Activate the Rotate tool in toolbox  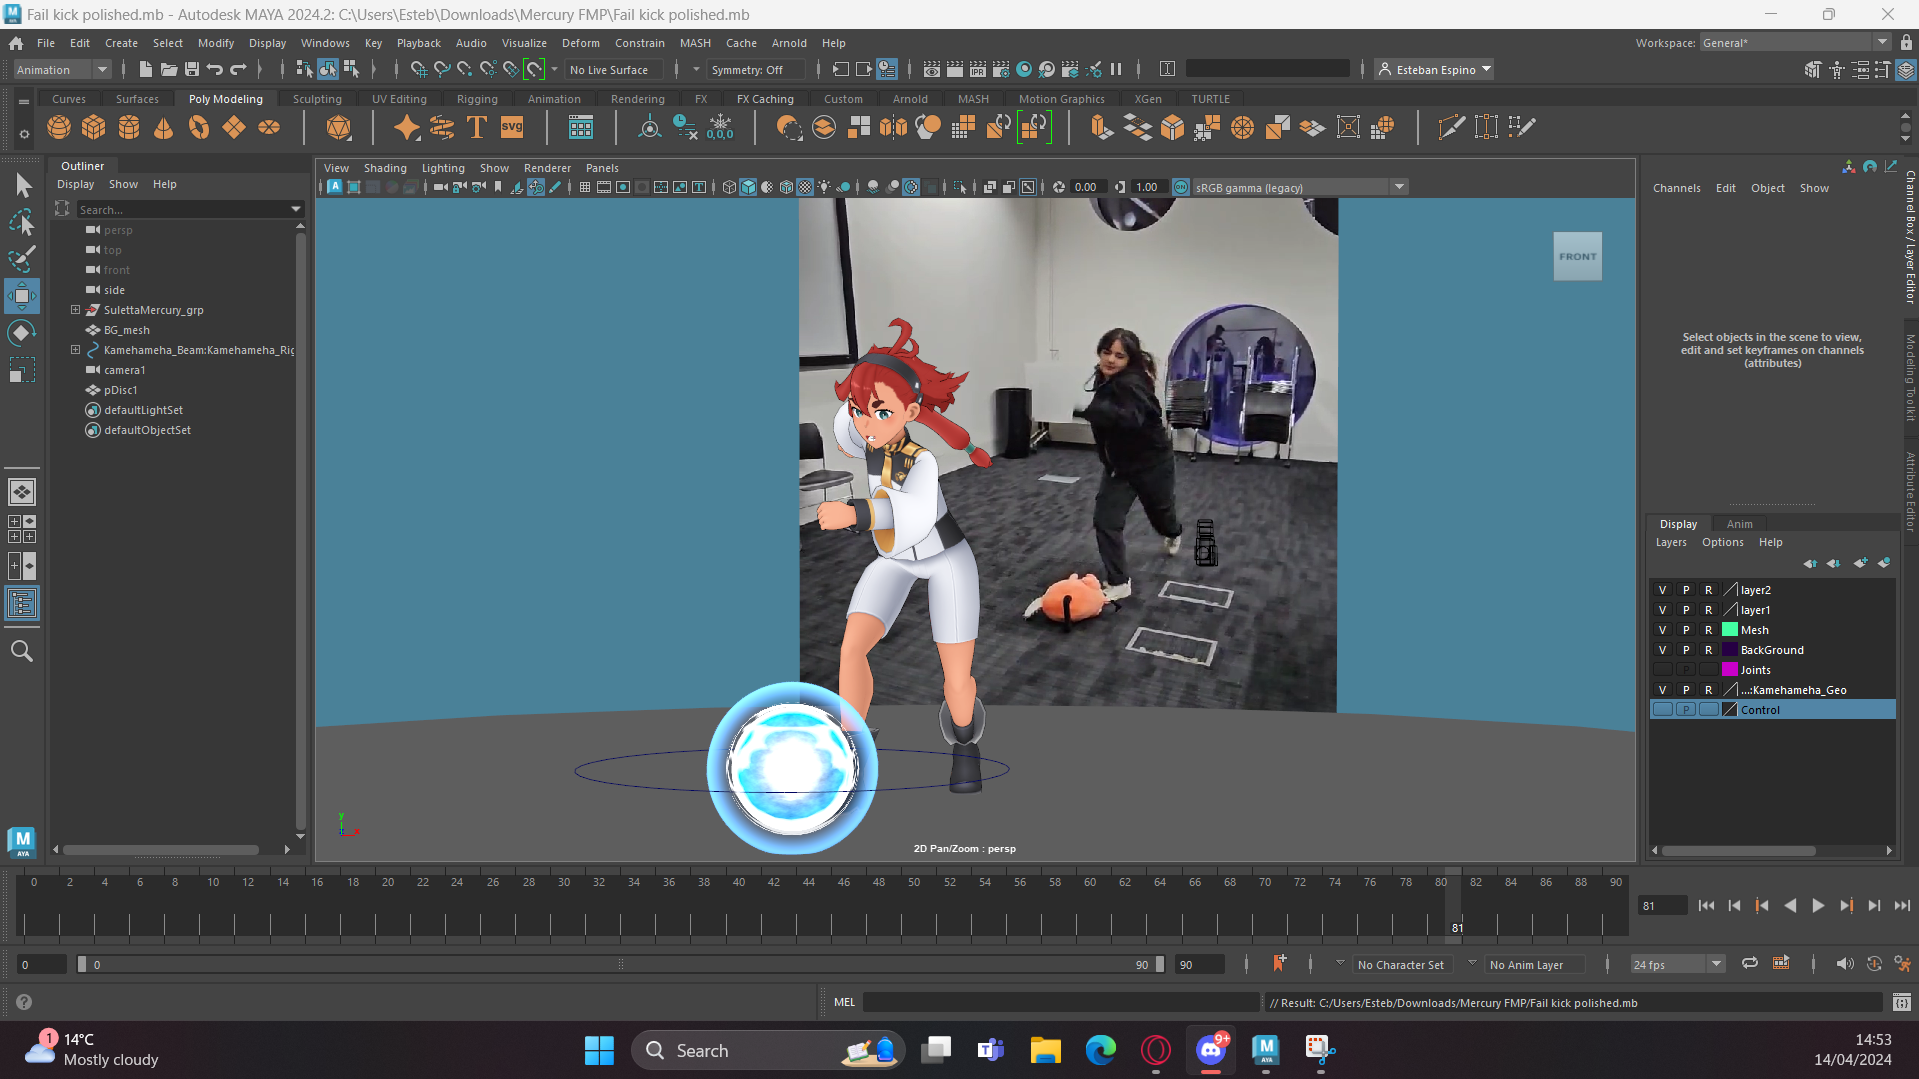[22, 333]
